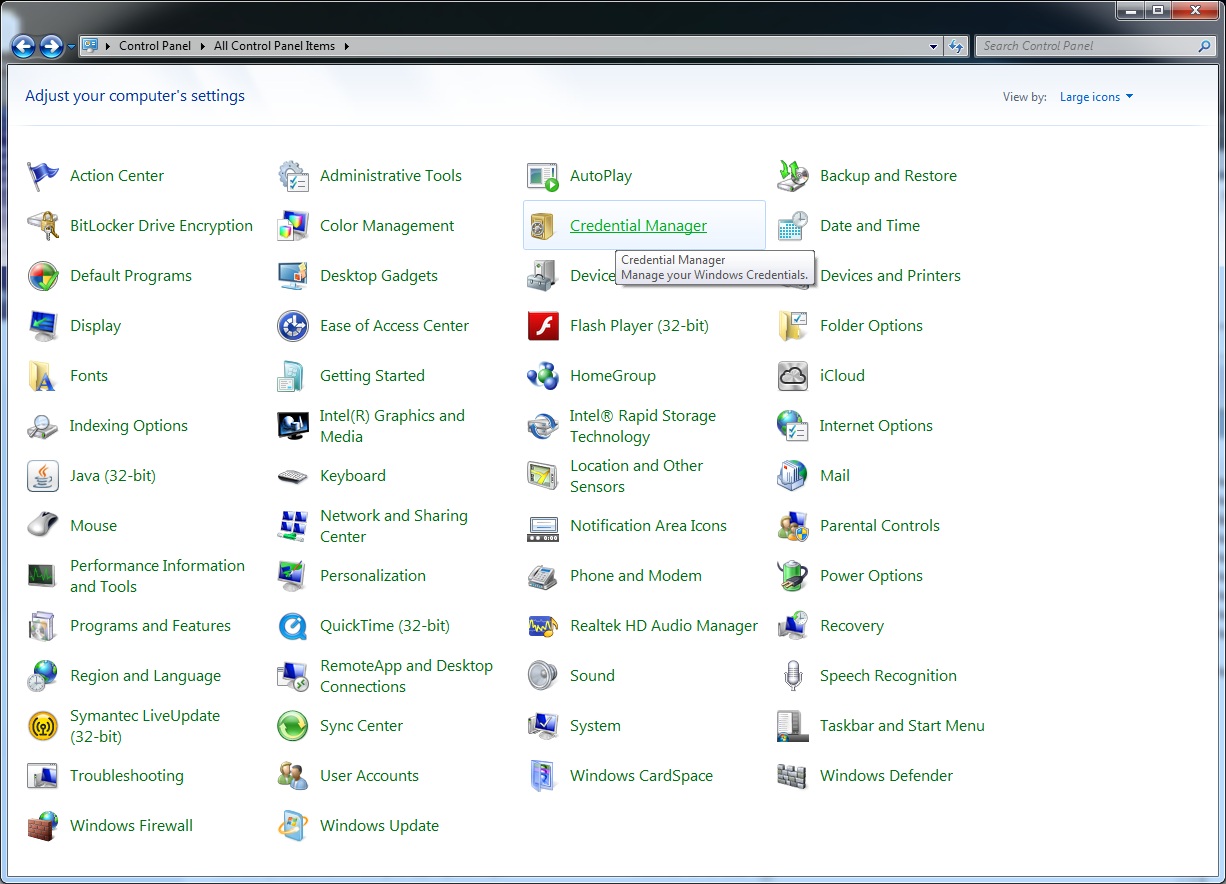The image size is (1226, 884).
Task: Click the Windows Firewall brick wall icon
Action: [42, 826]
